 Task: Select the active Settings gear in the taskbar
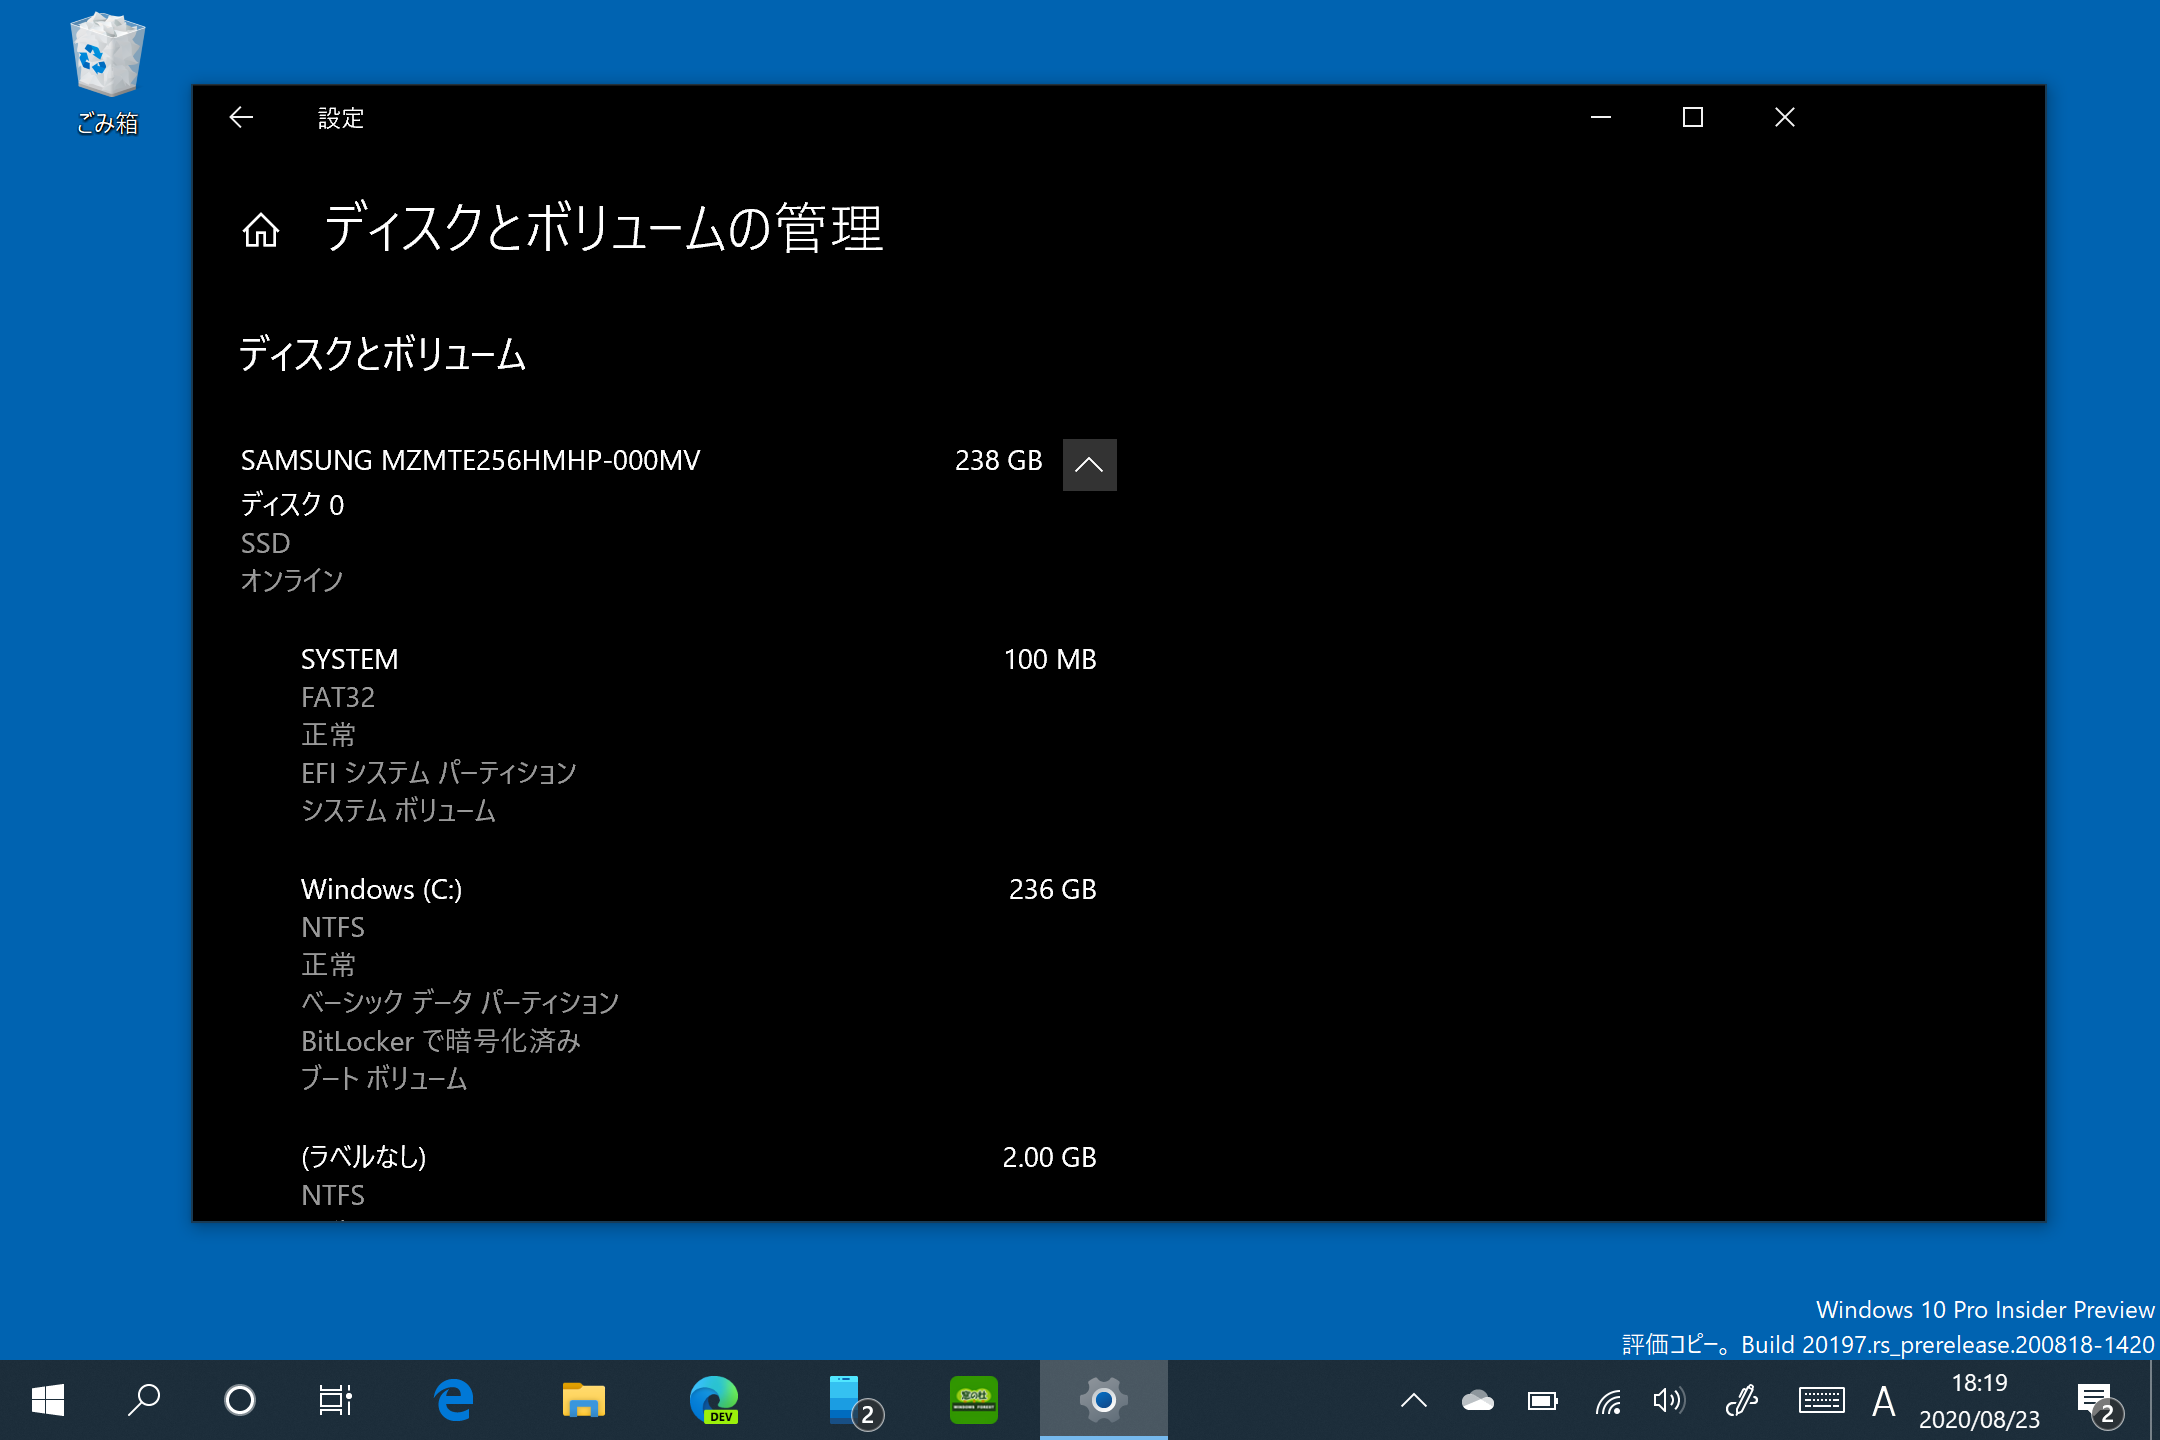click(1103, 1400)
